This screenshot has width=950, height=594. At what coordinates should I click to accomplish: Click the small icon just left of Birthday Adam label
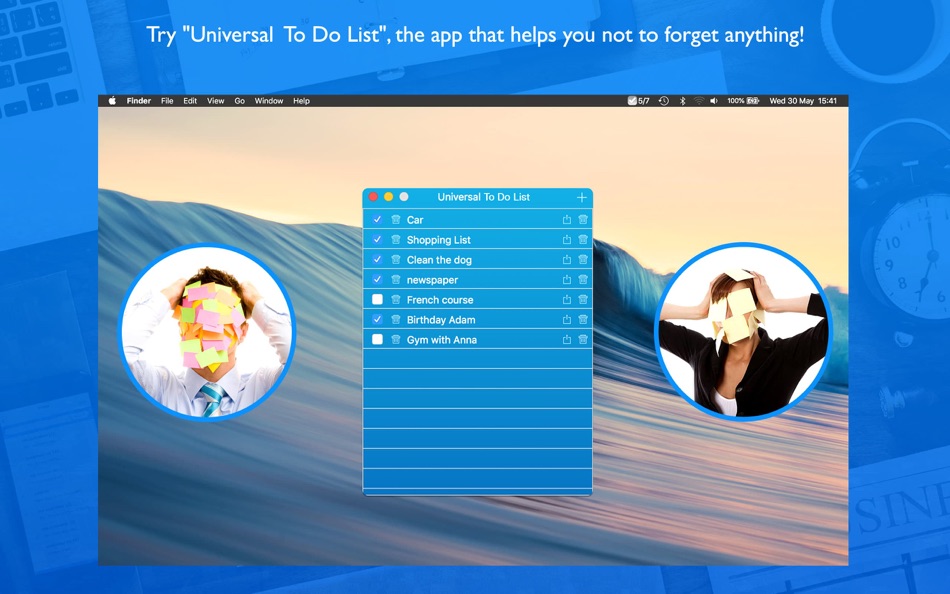[x=396, y=319]
